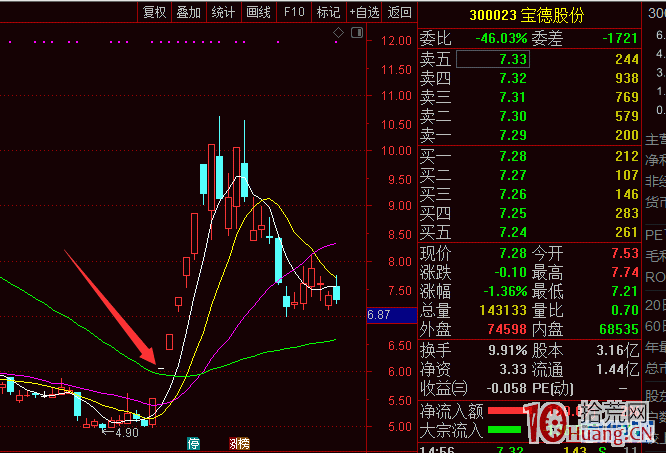Go back with 返回 button
Screen dimensions: 666x453
point(399,12)
